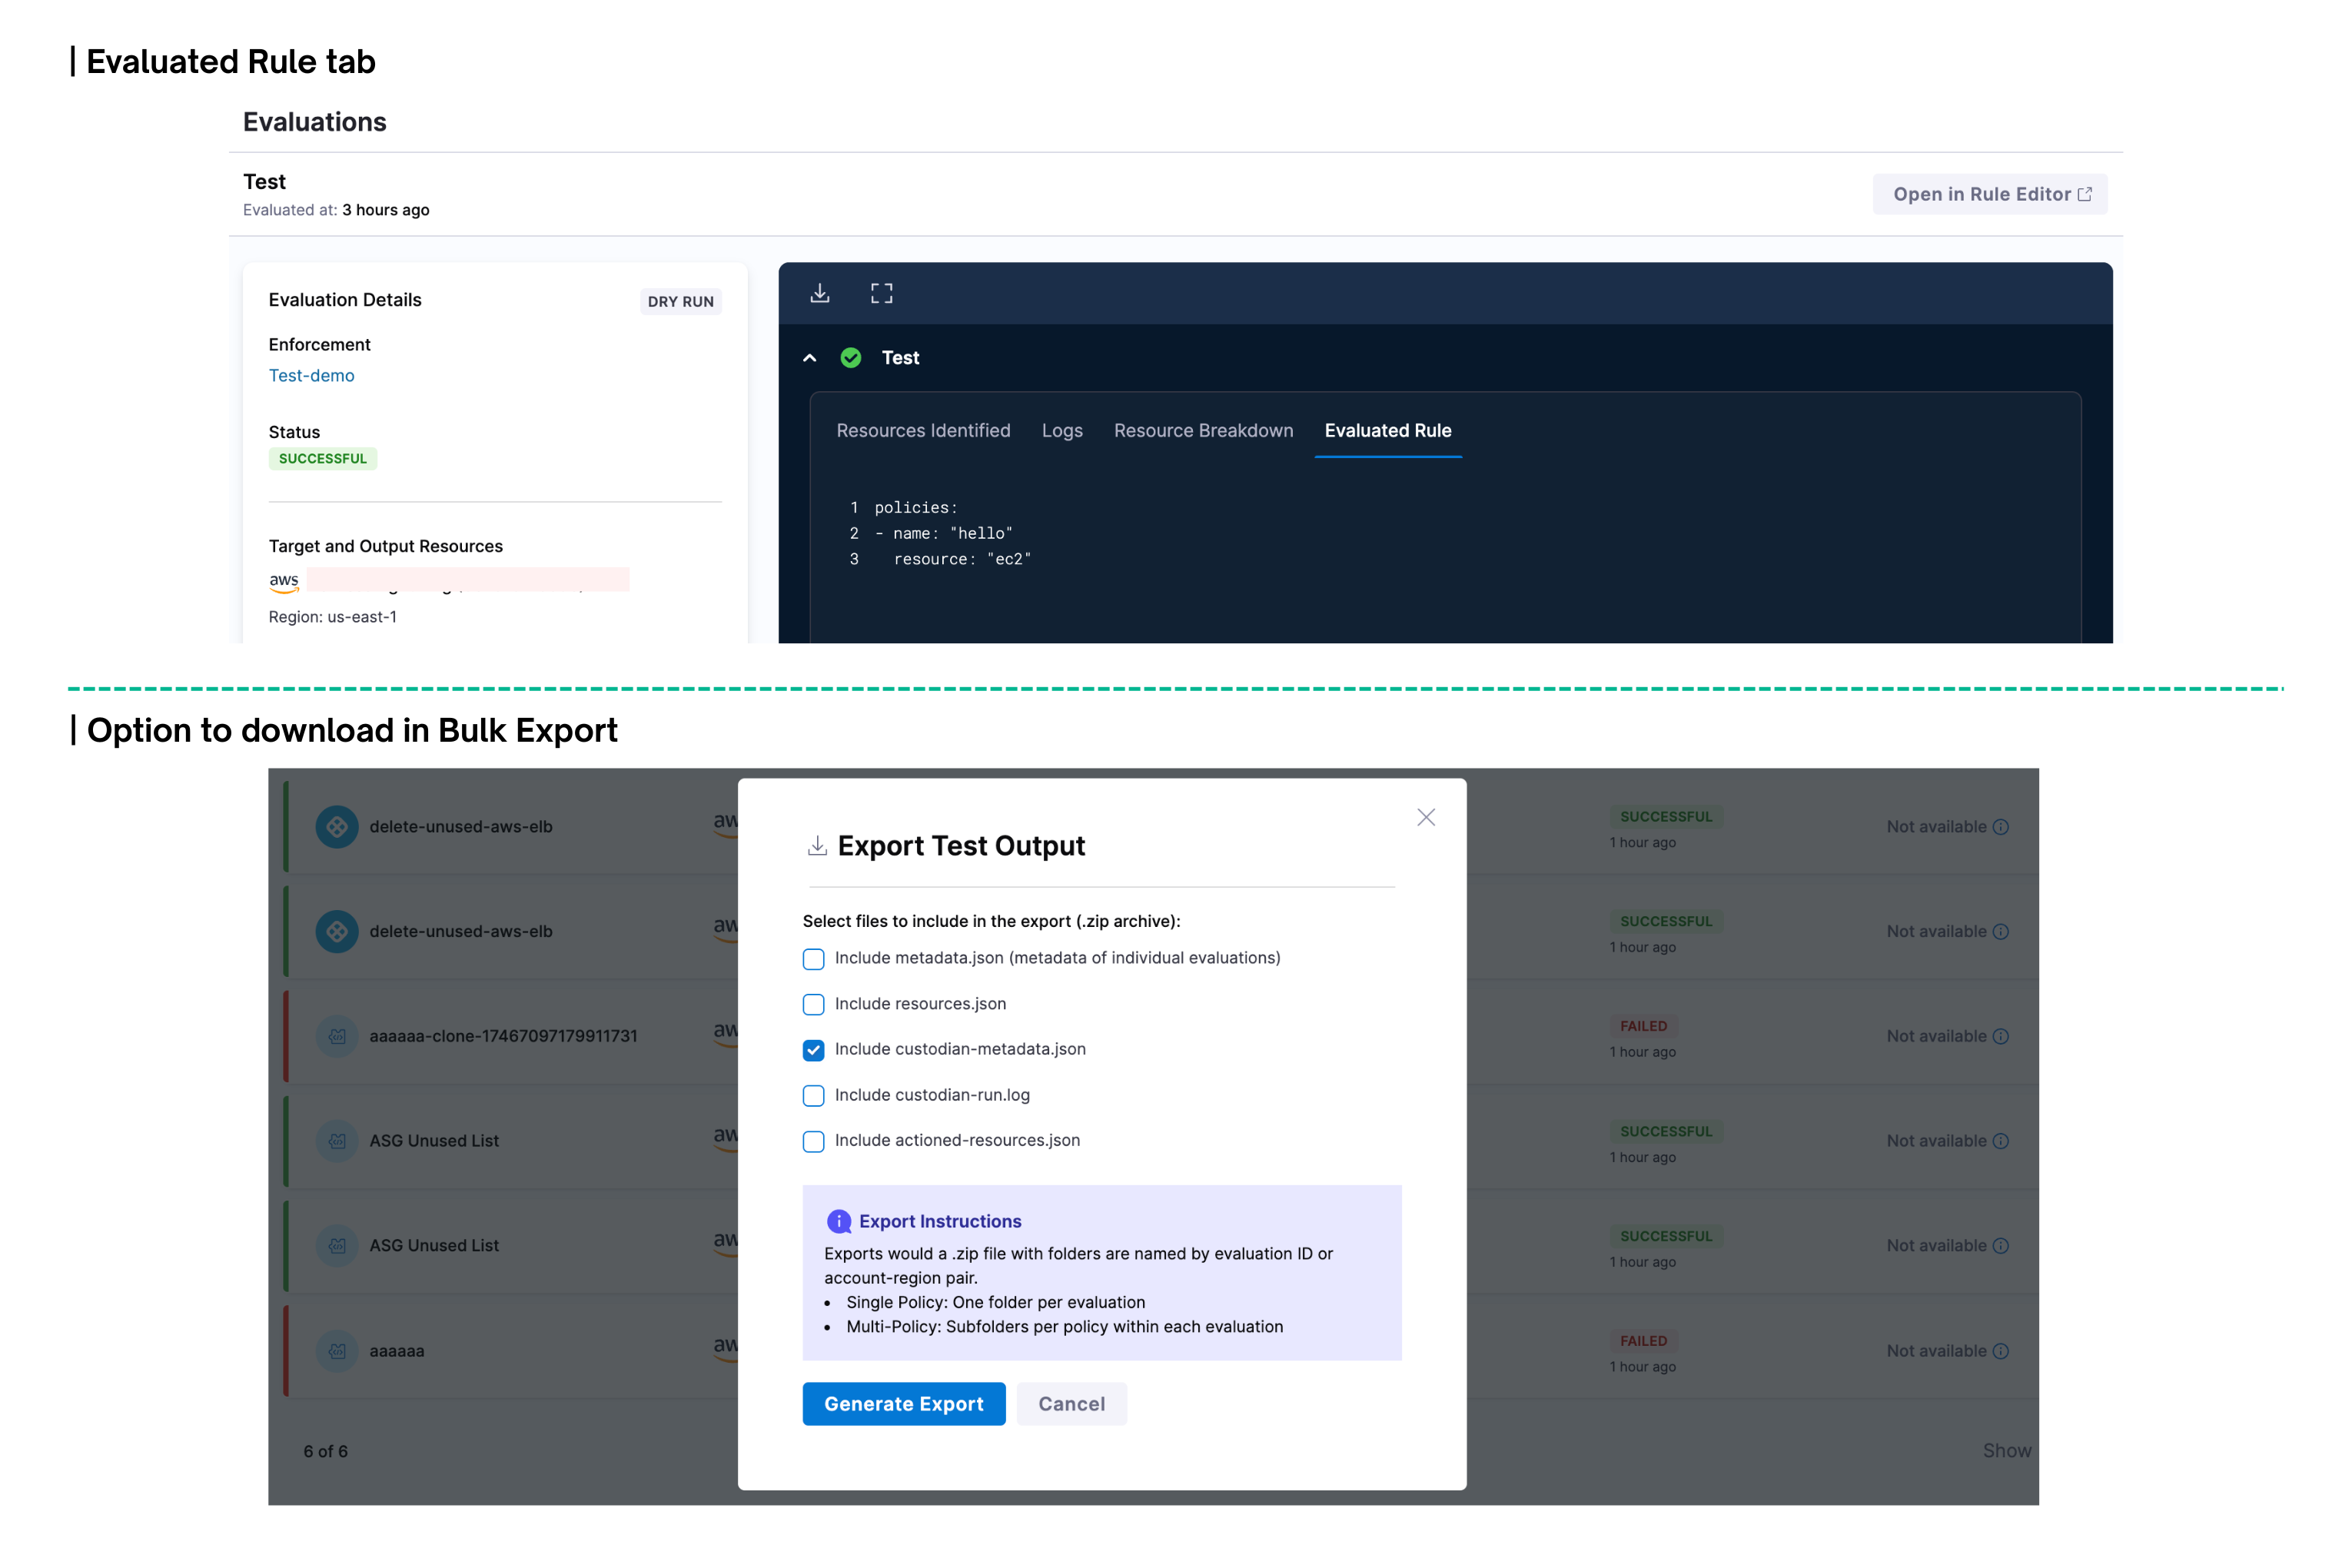Click the fullscreen expand icon
Viewport: 2352px width, 1568px height.
point(881,293)
